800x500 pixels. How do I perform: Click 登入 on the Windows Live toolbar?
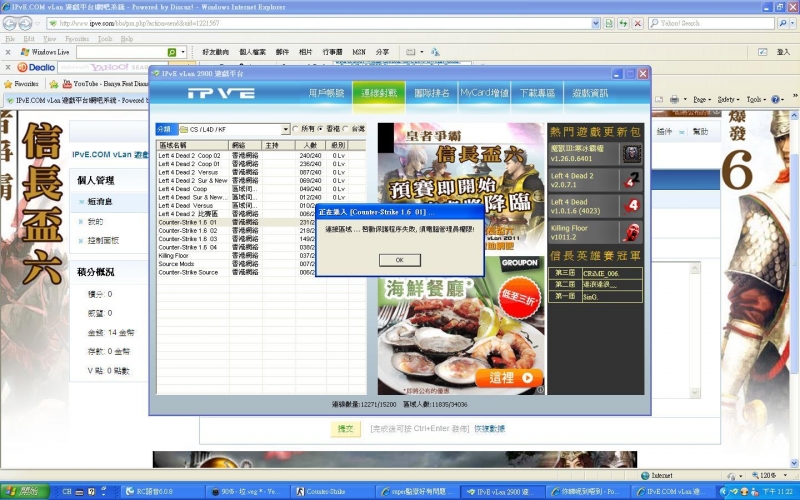coord(783,52)
